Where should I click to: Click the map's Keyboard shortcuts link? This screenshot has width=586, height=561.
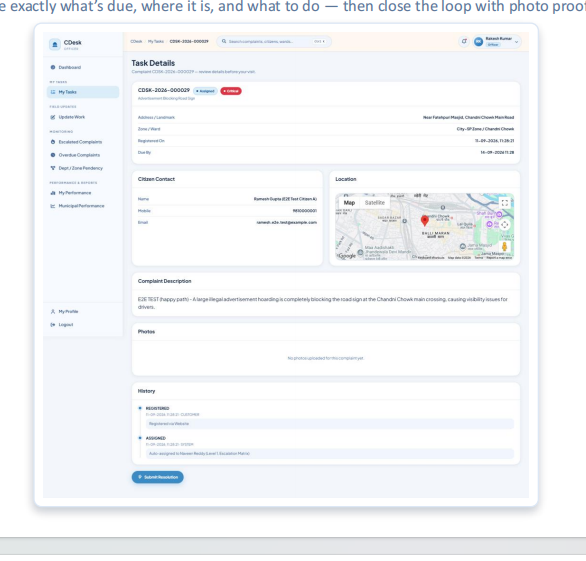coord(431,258)
